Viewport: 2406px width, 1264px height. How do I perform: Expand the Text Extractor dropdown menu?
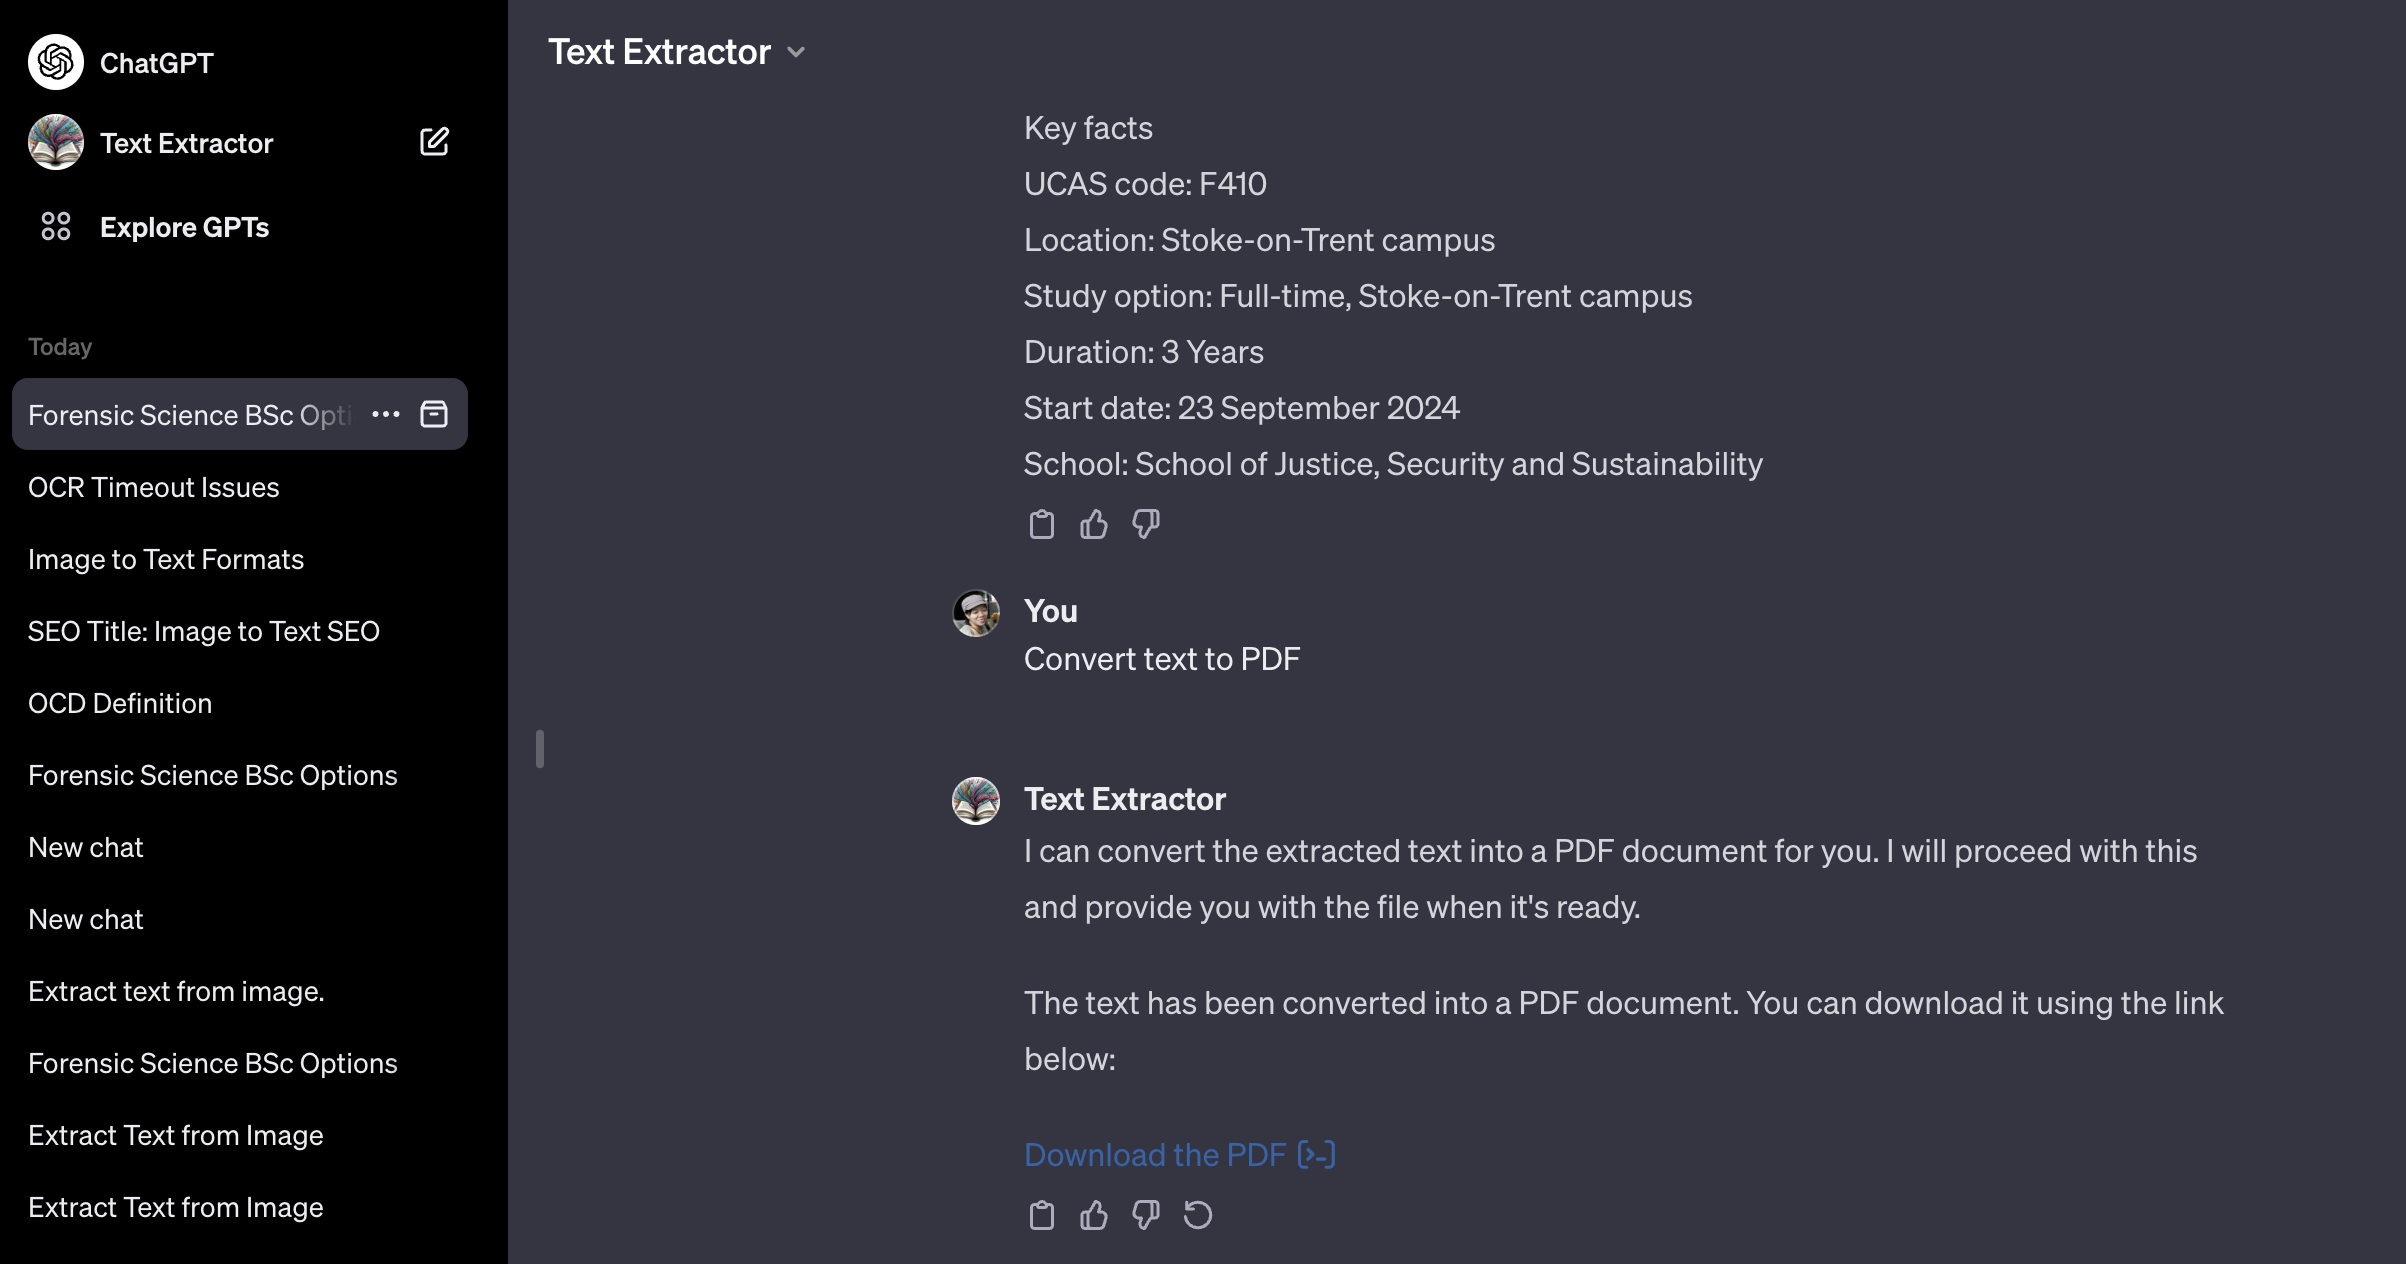pos(800,51)
